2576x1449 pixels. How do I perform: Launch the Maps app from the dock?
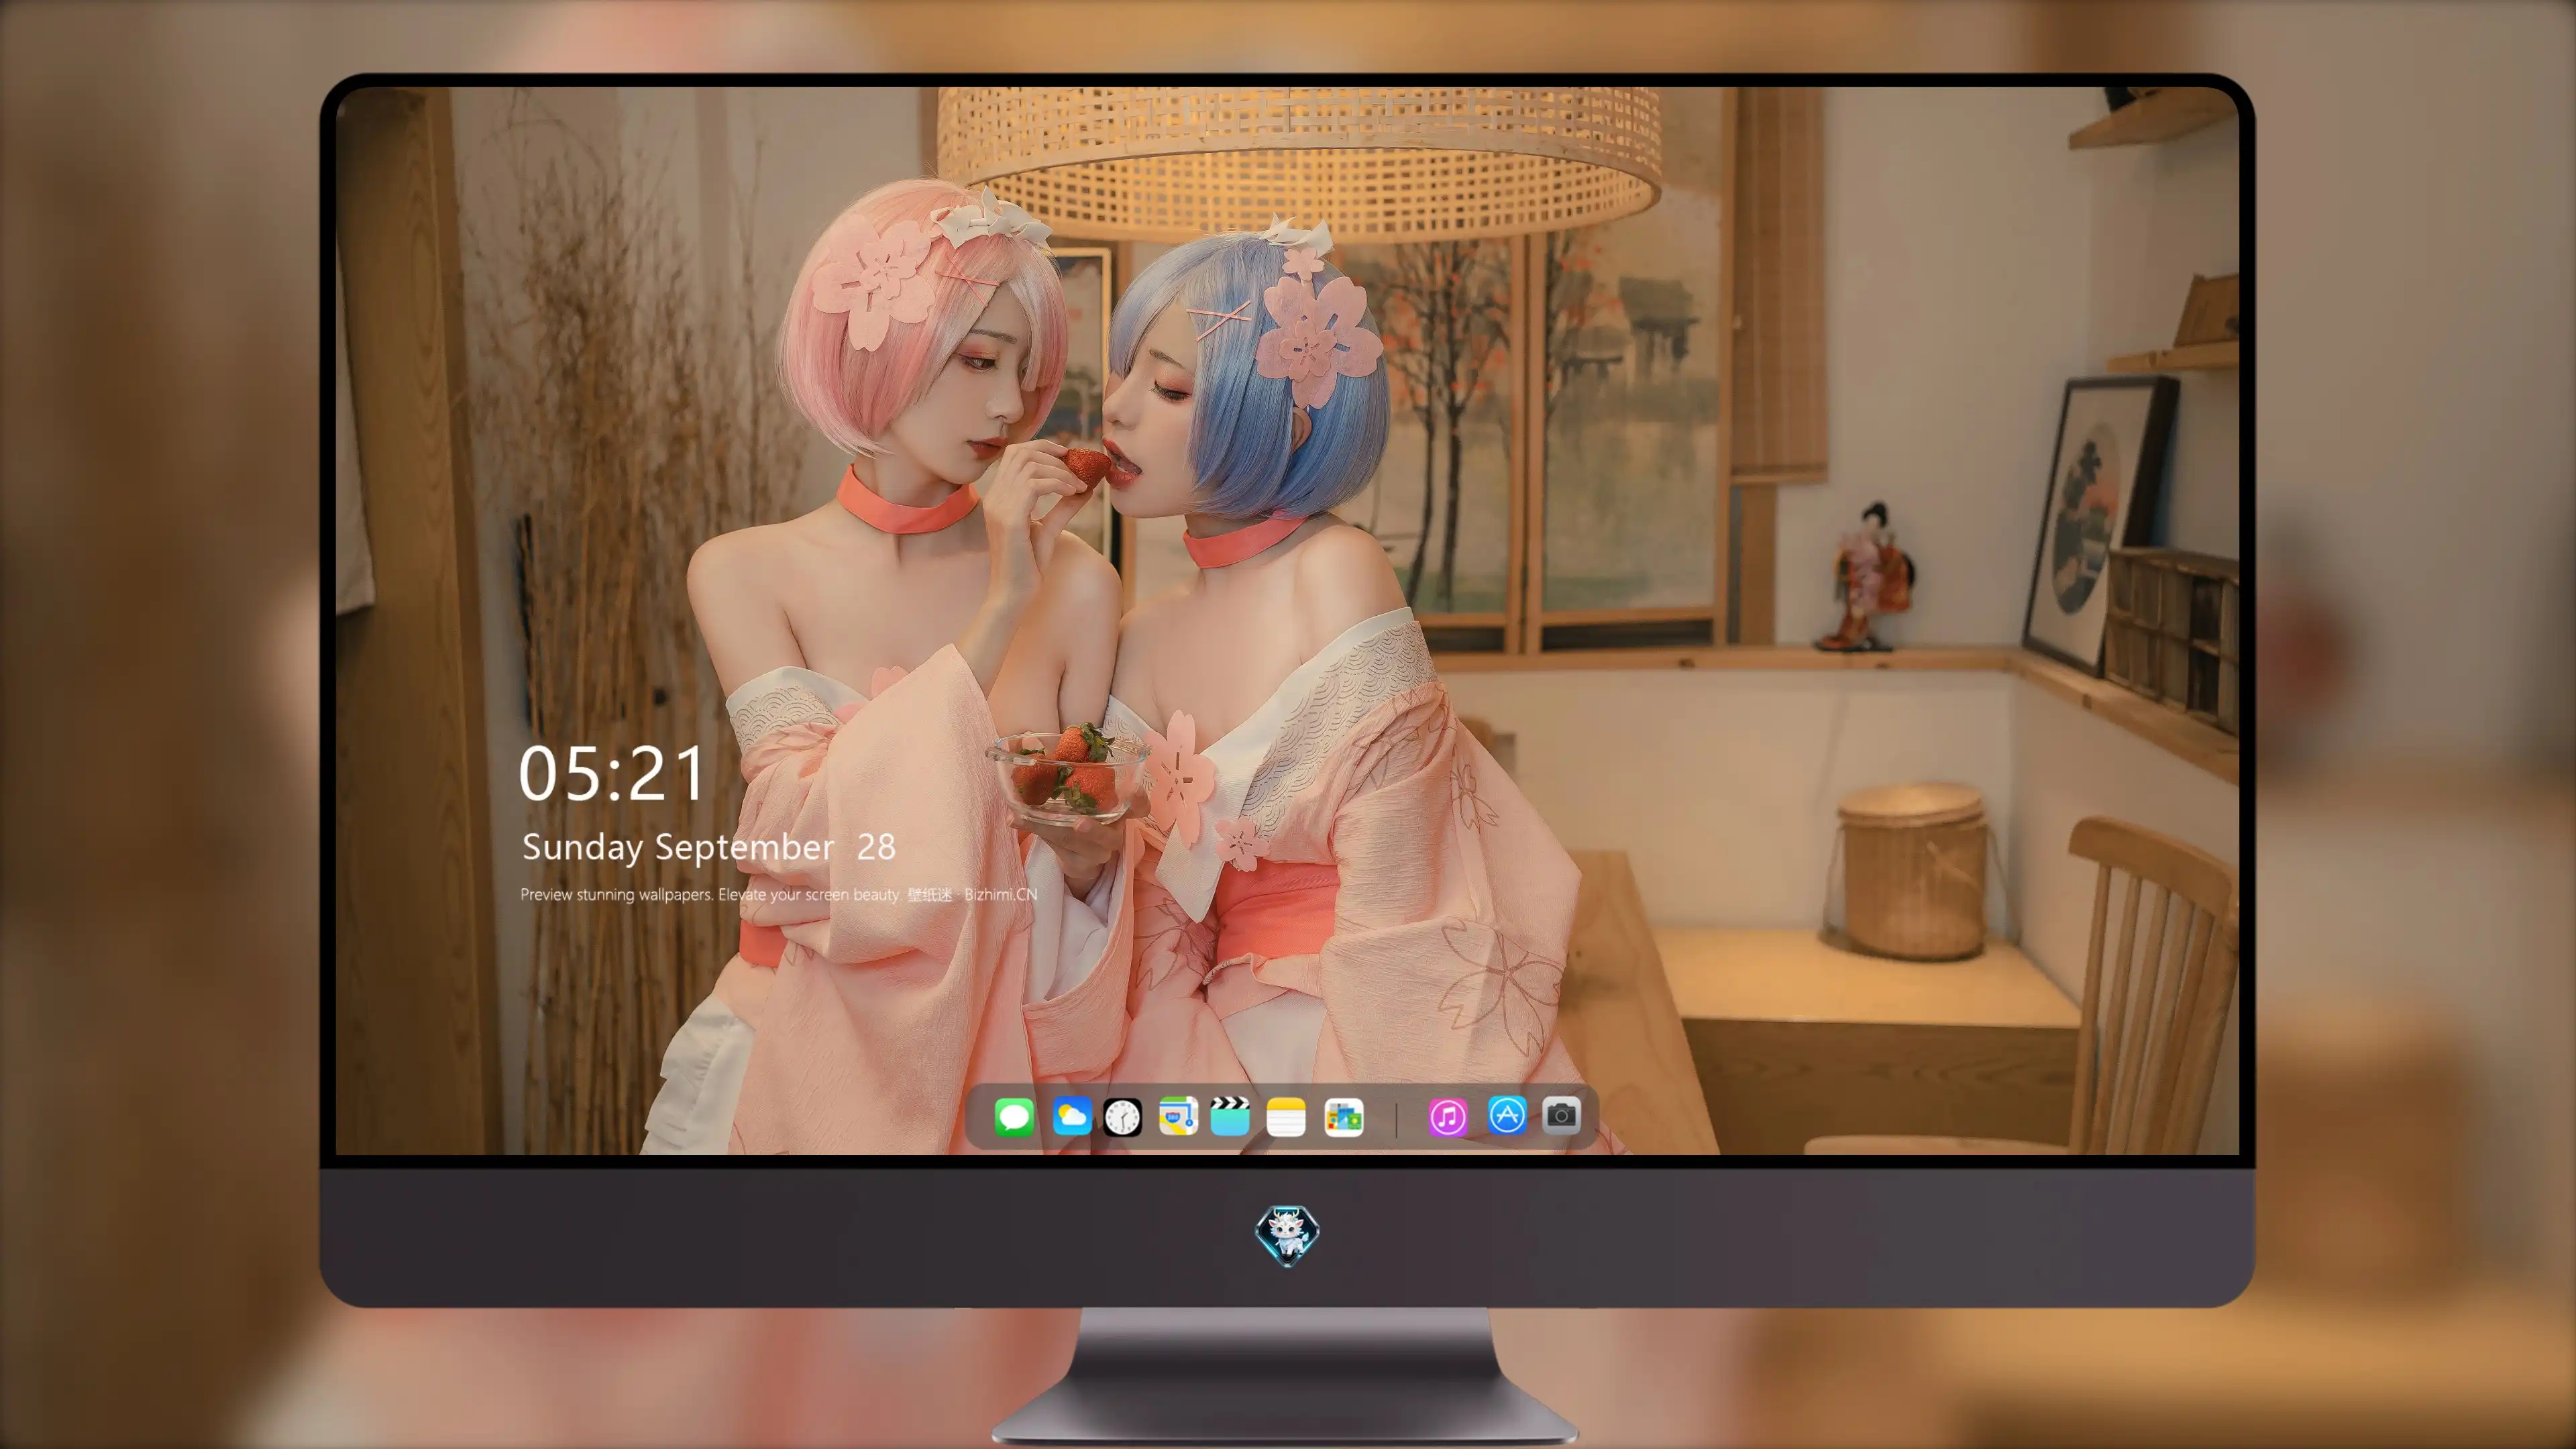[1178, 1116]
